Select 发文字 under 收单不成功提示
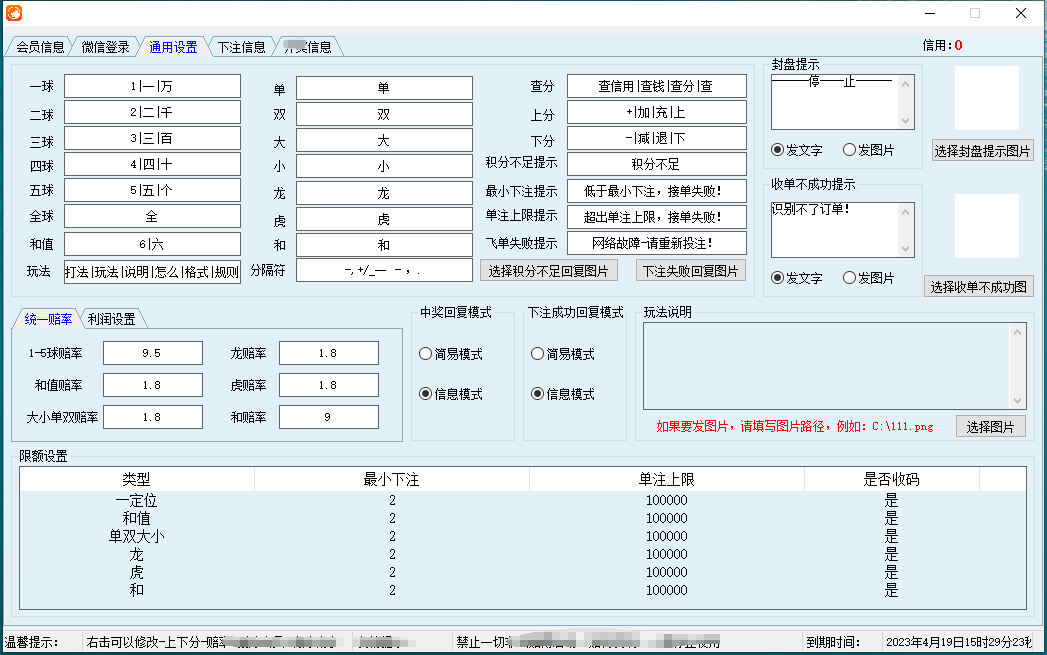Image resolution: width=1047 pixels, height=655 pixels. click(778, 278)
